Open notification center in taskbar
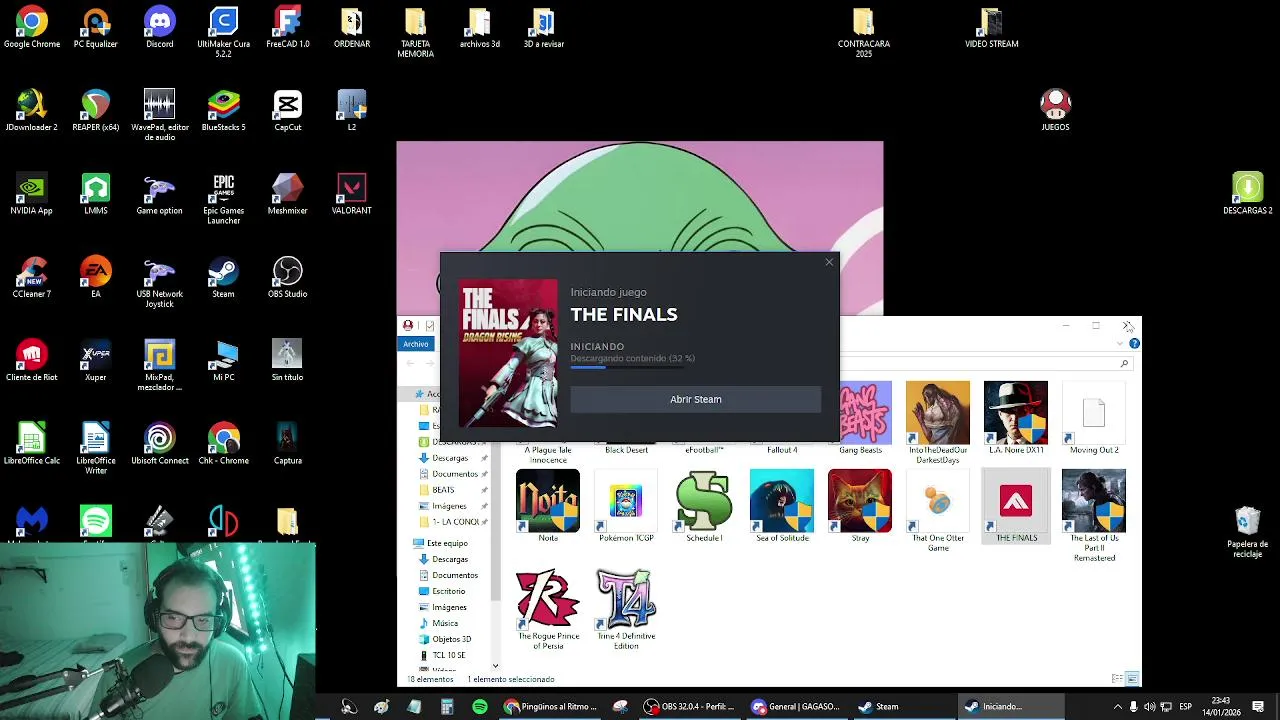The image size is (1280, 720). pyautogui.click(x=1258, y=707)
